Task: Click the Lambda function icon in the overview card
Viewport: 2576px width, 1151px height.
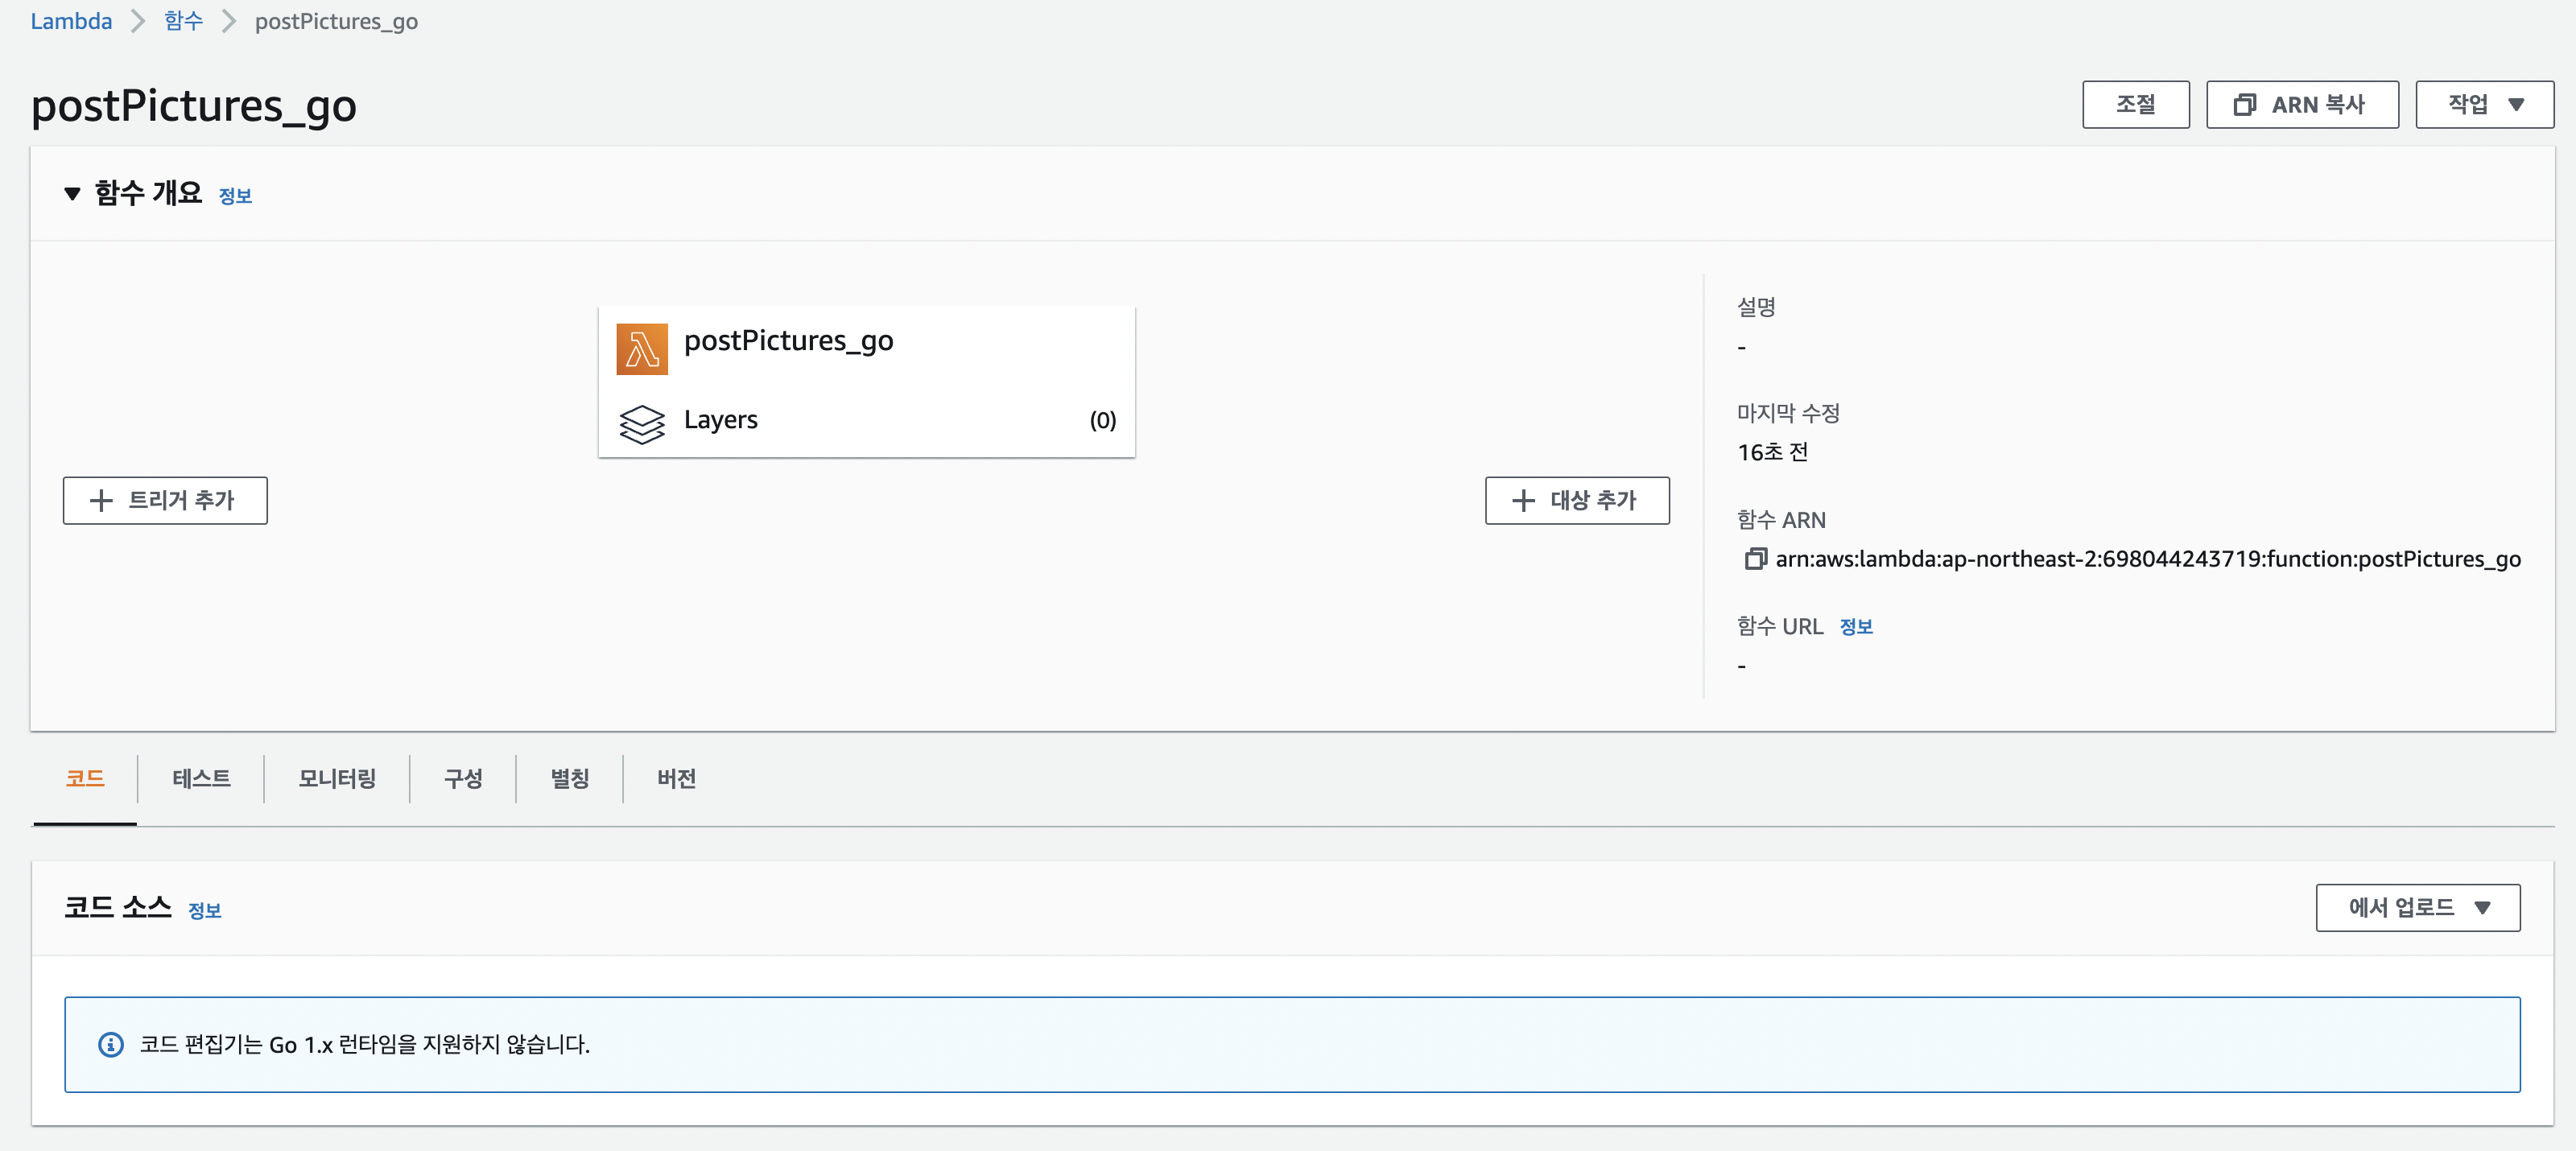Action: tap(641, 349)
